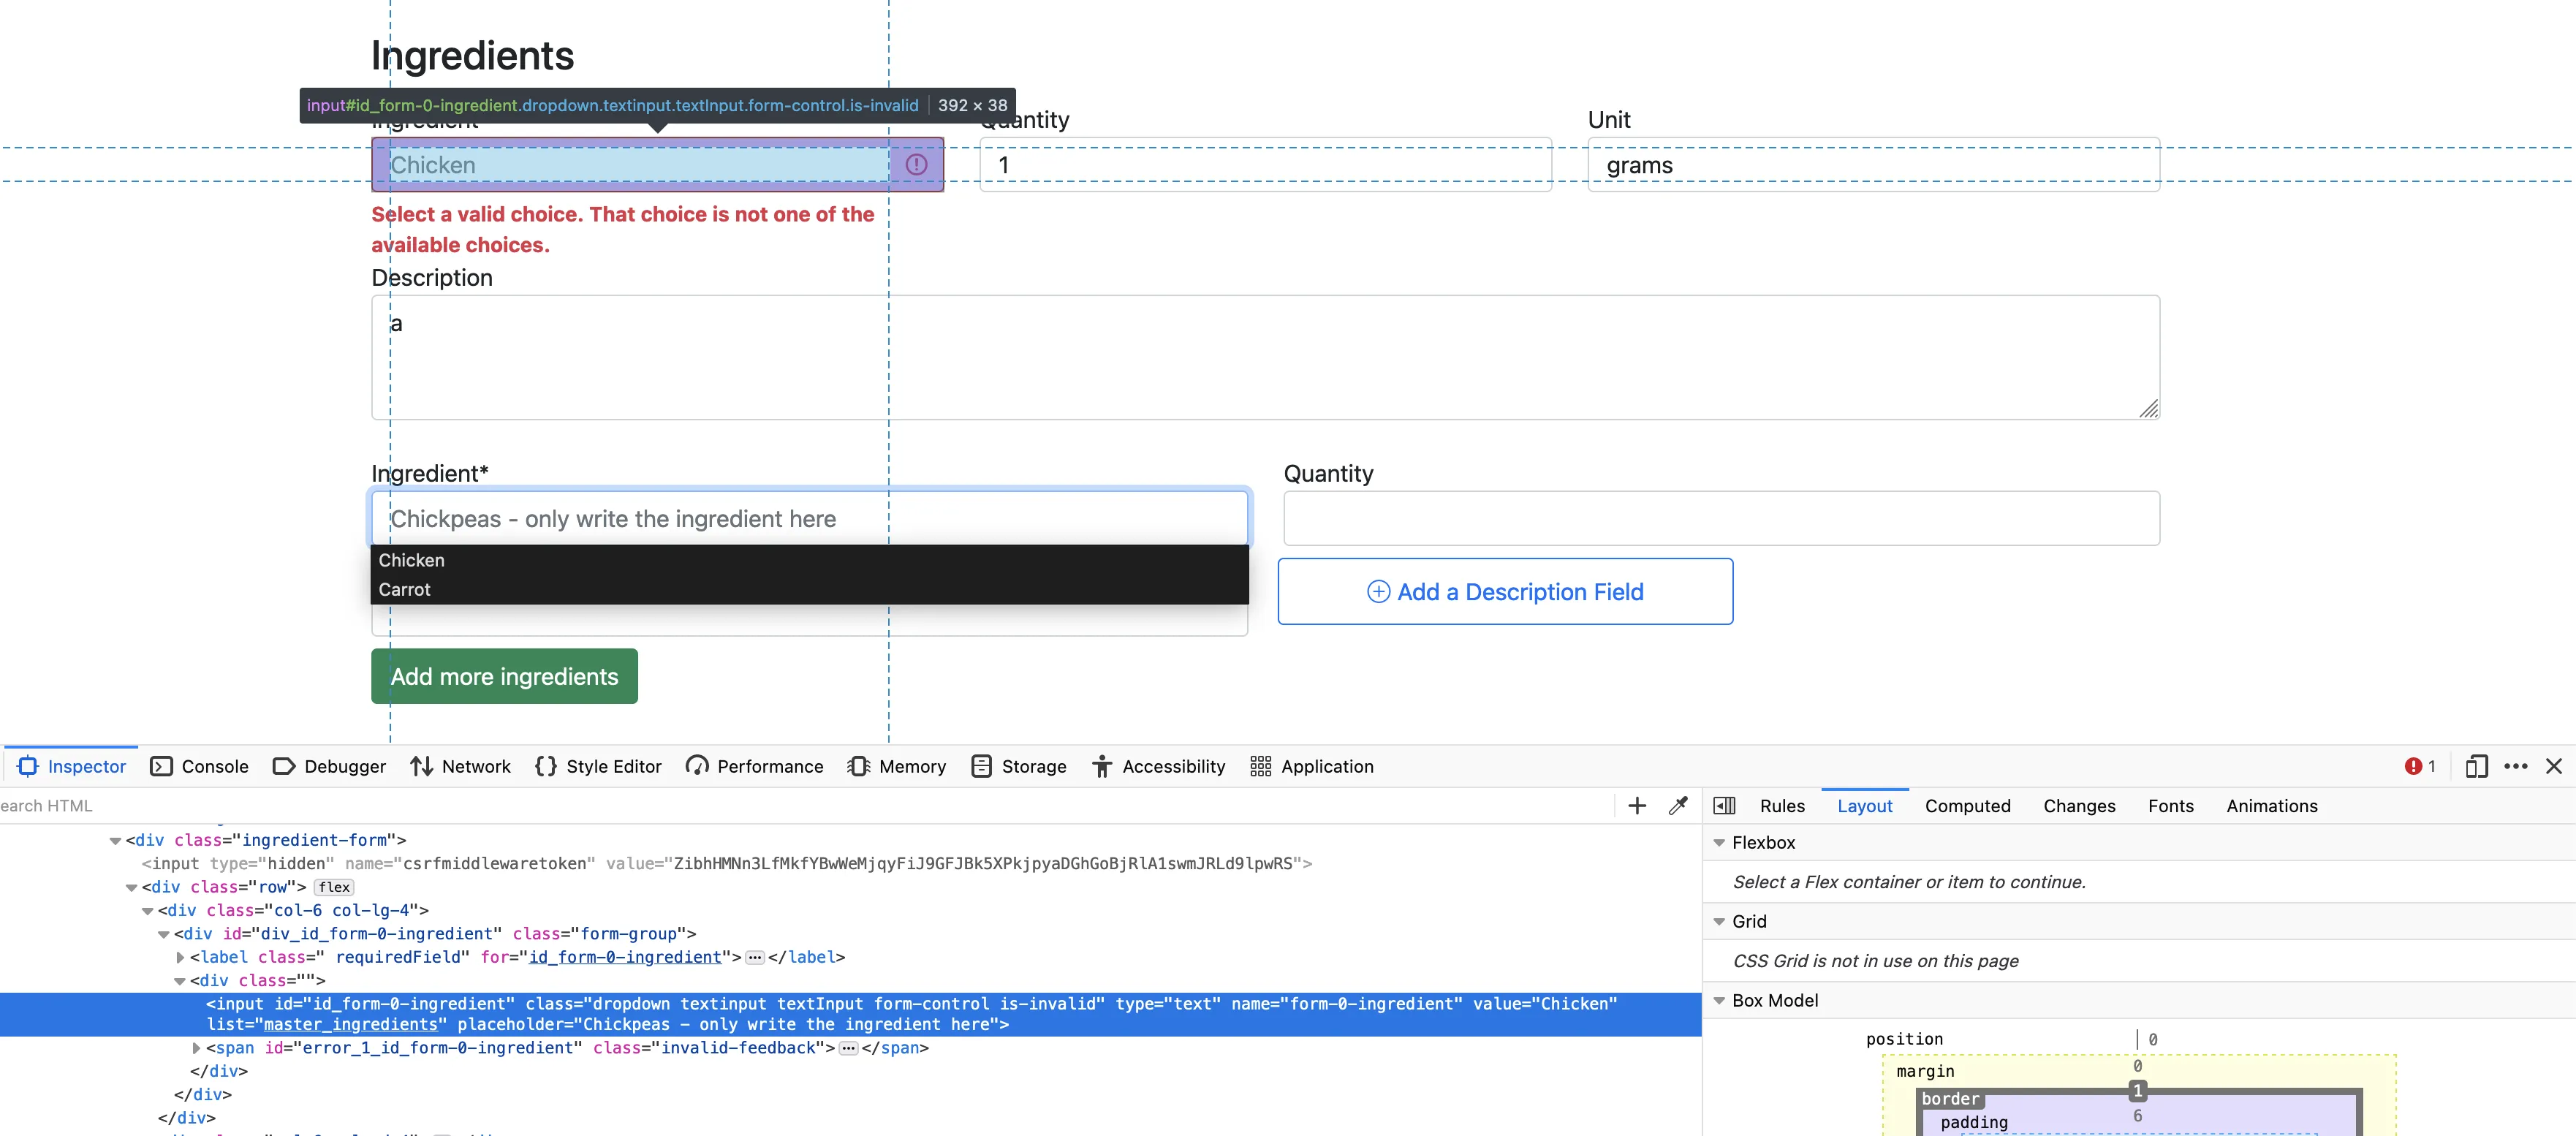Viewport: 2576px width, 1136px height.
Task: Click Add a Description Field button
Action: tap(1505, 592)
